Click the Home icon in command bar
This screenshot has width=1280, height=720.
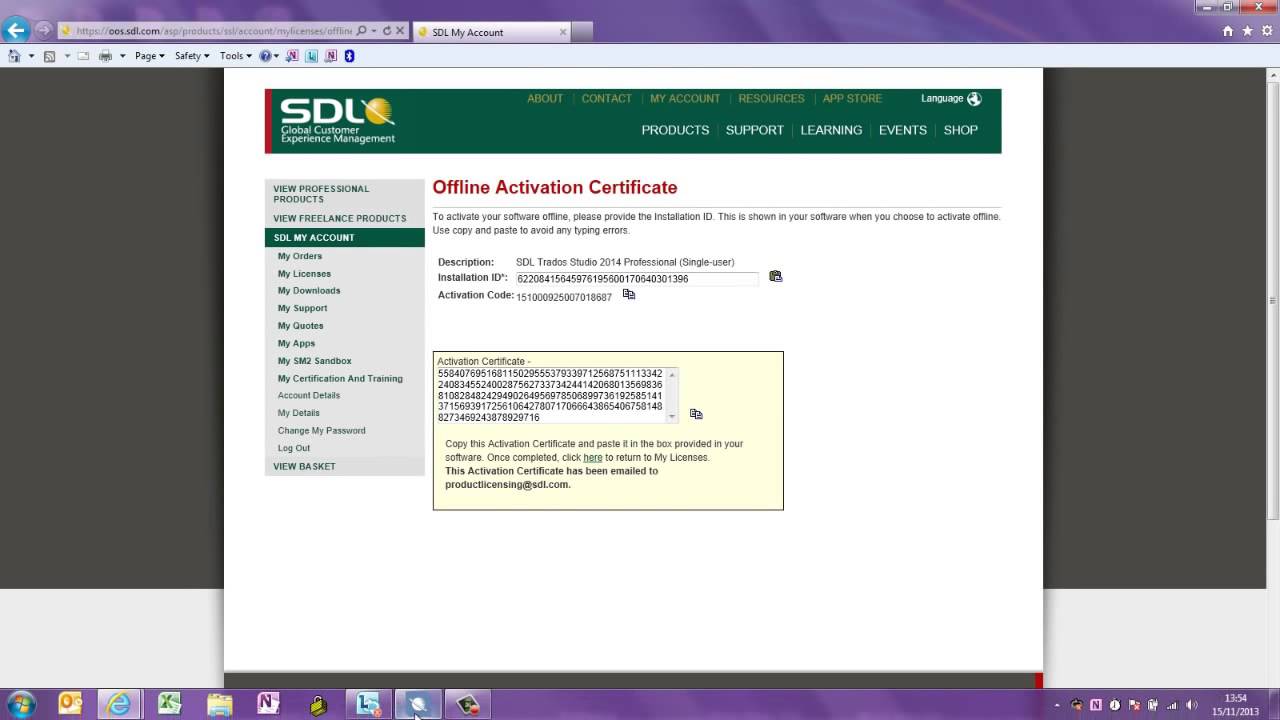click(x=14, y=56)
